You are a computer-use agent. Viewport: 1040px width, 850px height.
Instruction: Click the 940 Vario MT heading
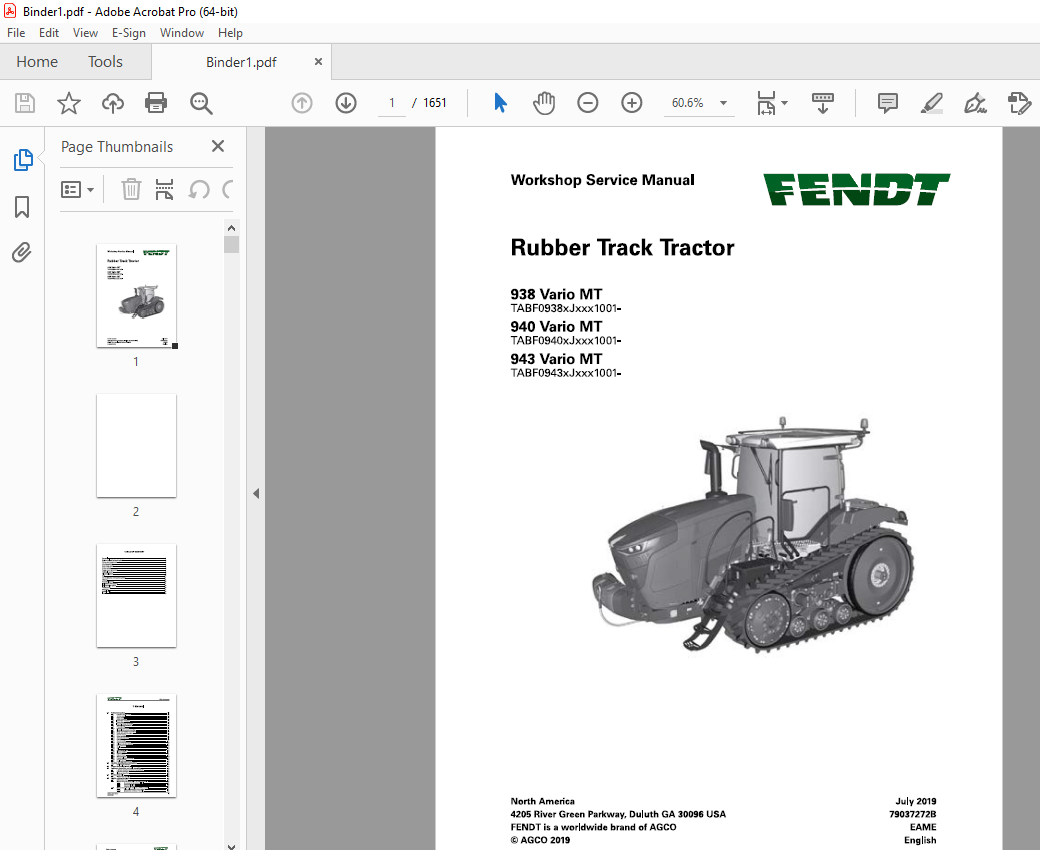click(x=556, y=327)
